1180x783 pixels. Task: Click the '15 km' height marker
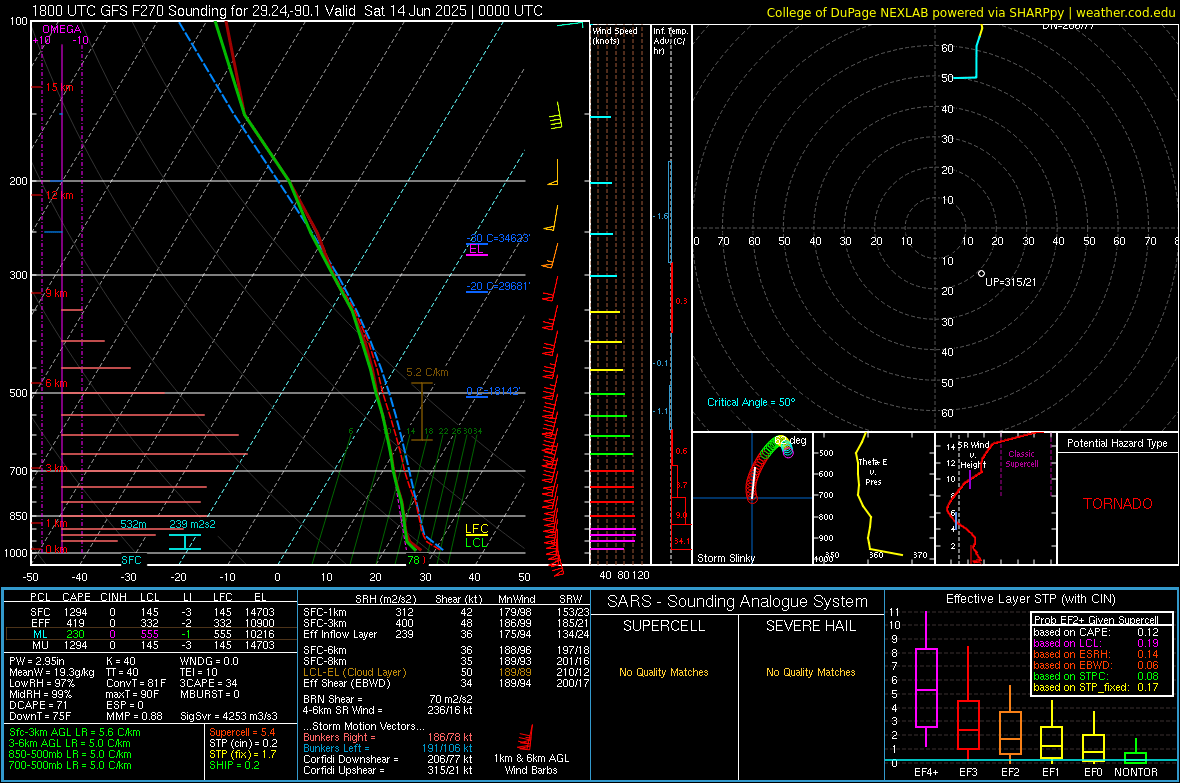[59, 87]
